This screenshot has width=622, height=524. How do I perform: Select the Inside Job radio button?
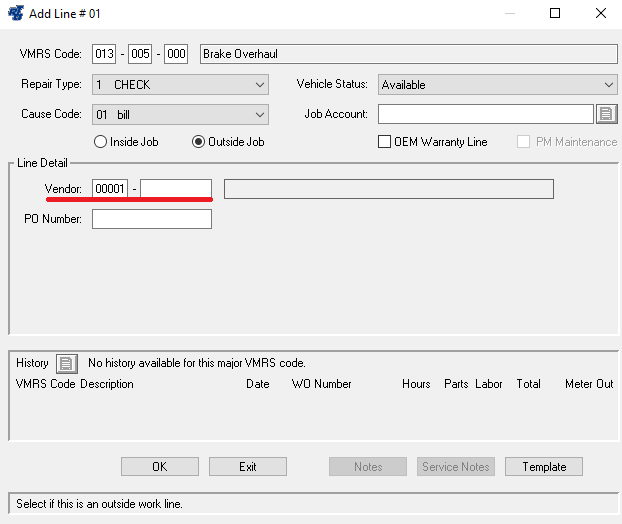pos(100,142)
